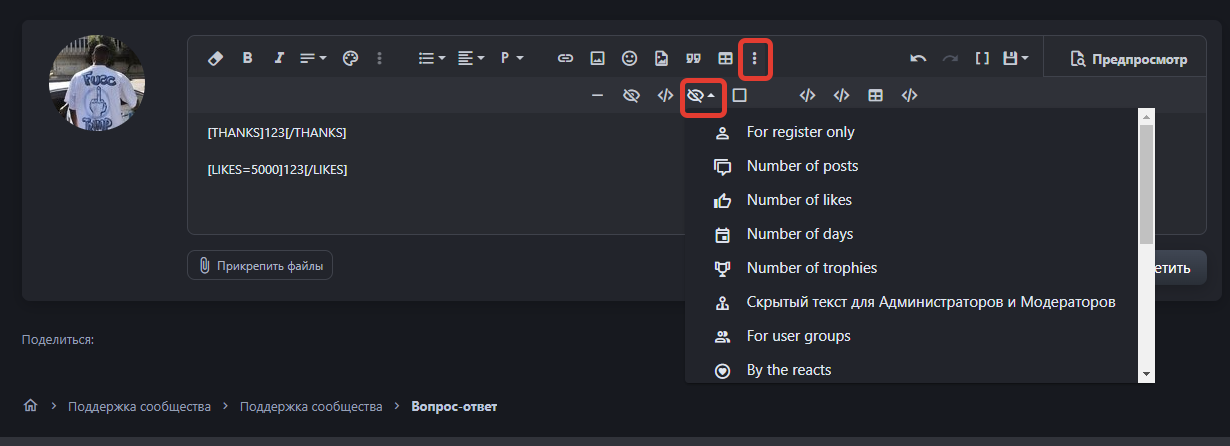Toggle bold formatting
The width and height of the screenshot is (1230, 446).
[247, 58]
